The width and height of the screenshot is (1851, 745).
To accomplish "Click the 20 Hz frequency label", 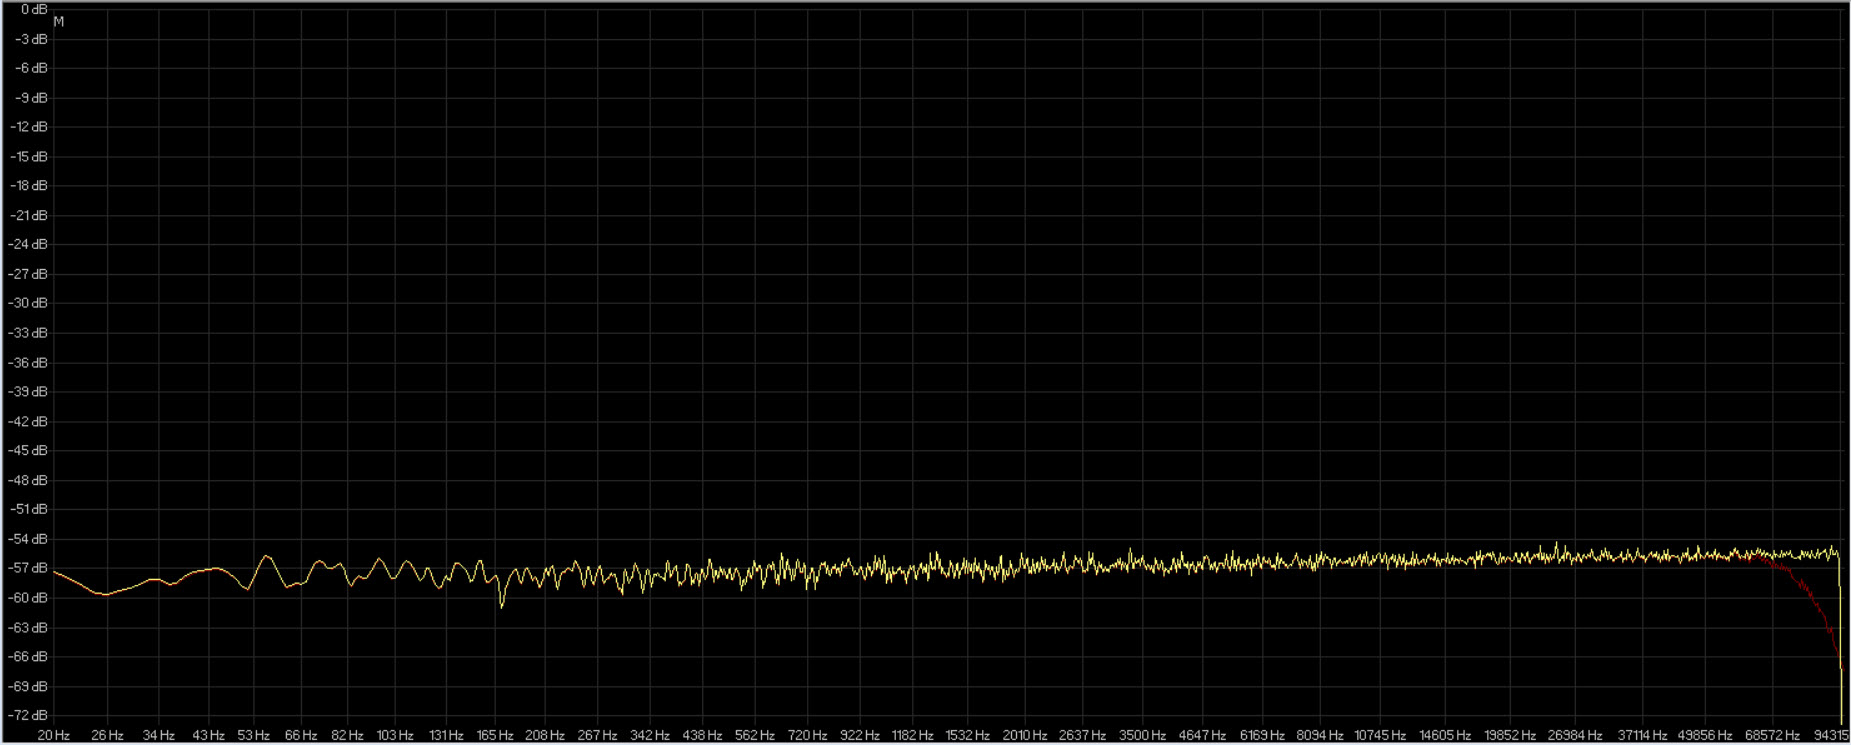I will pos(54,736).
